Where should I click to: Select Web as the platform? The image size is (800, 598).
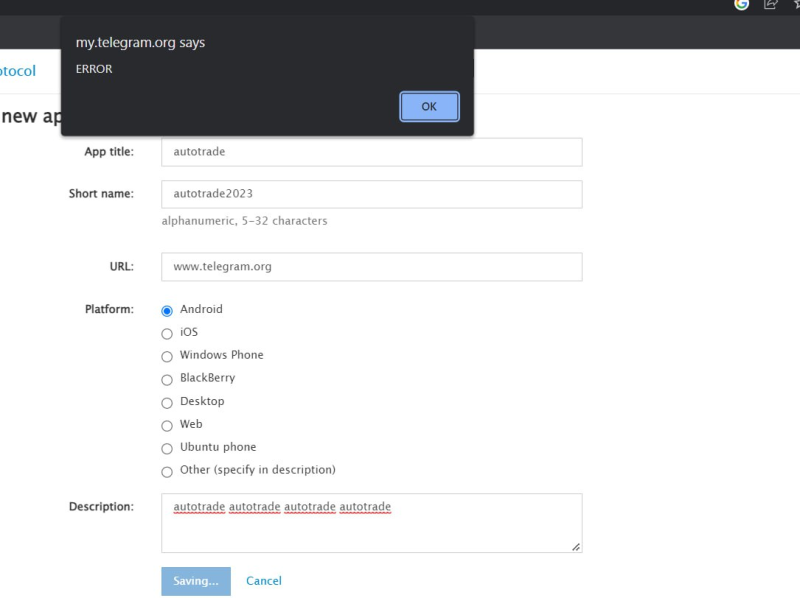167,426
